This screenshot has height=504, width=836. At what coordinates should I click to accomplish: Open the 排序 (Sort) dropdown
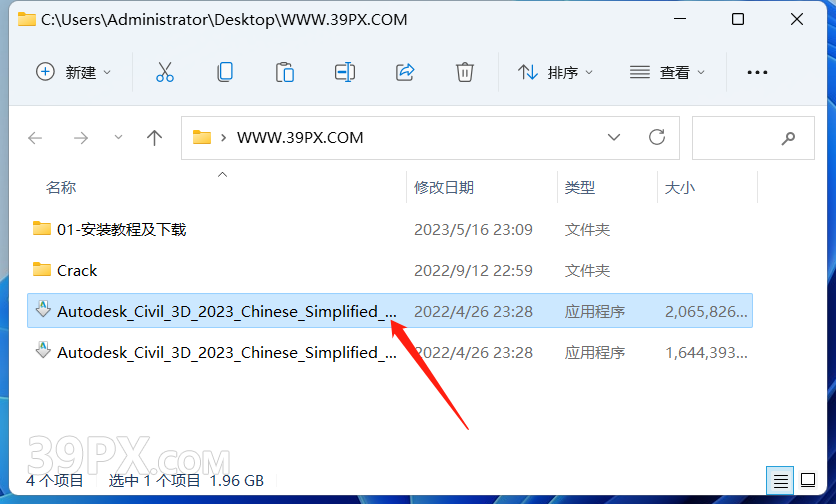[555, 72]
